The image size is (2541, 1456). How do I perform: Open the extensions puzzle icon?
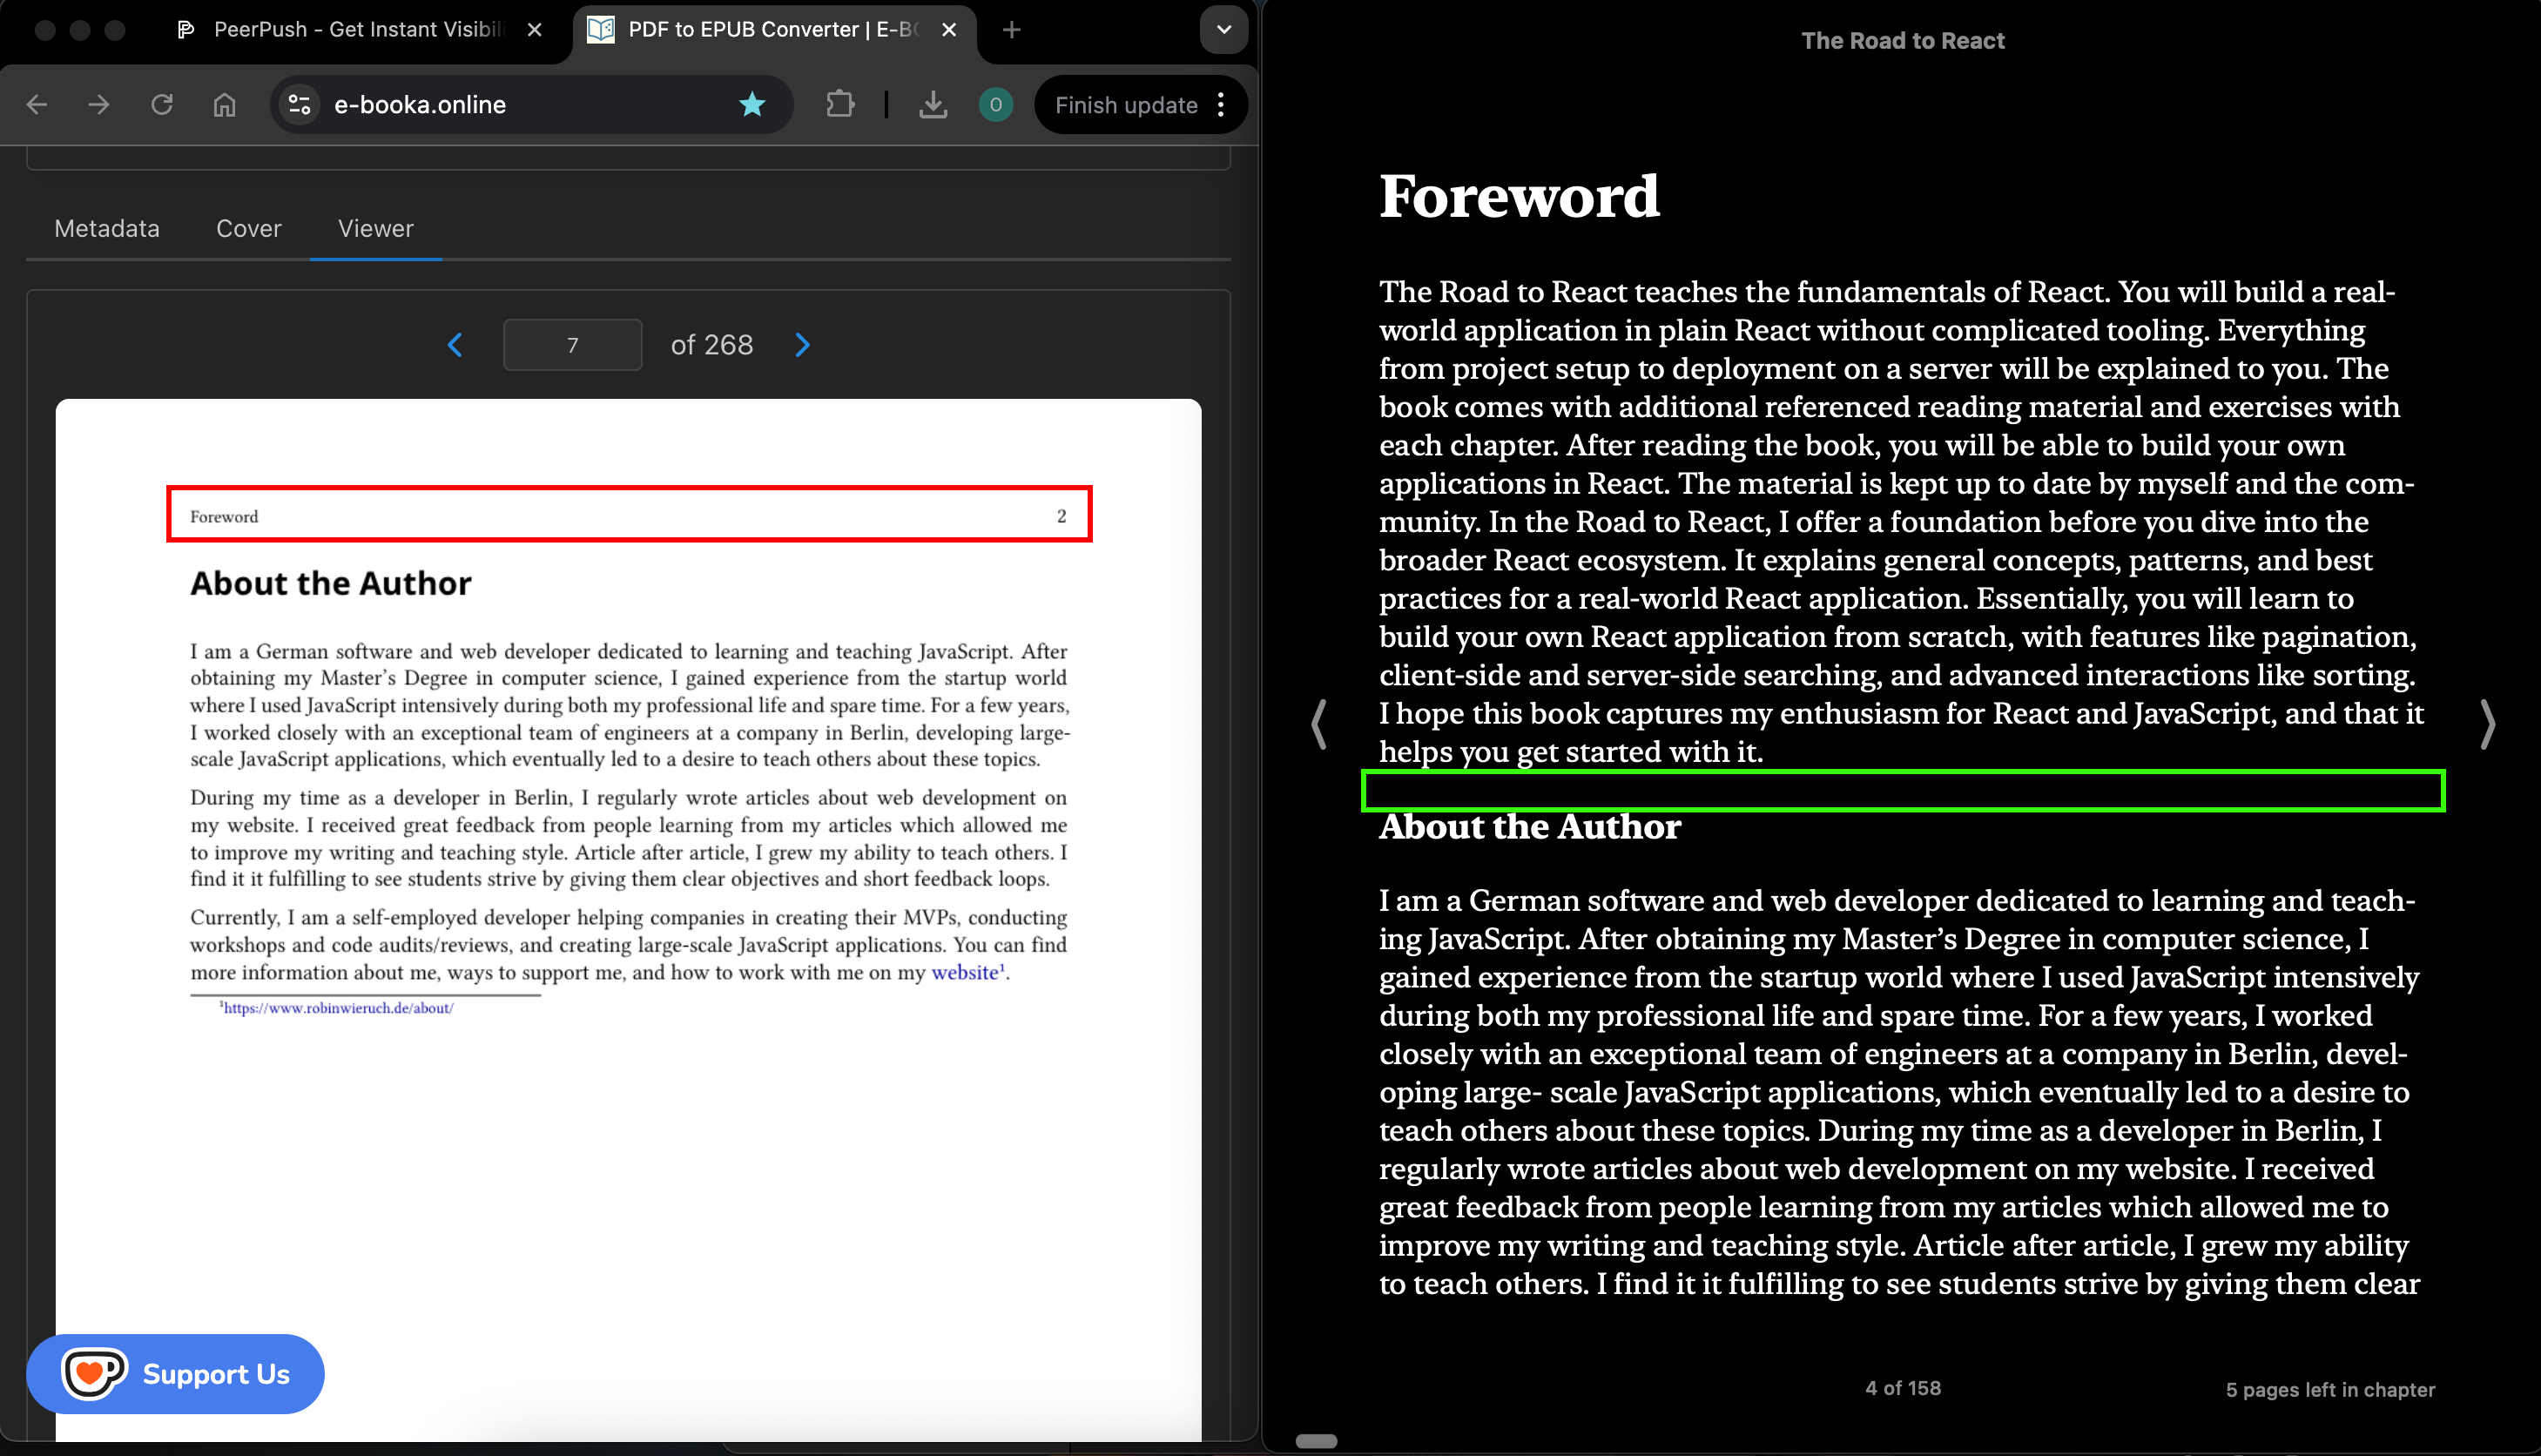click(840, 104)
